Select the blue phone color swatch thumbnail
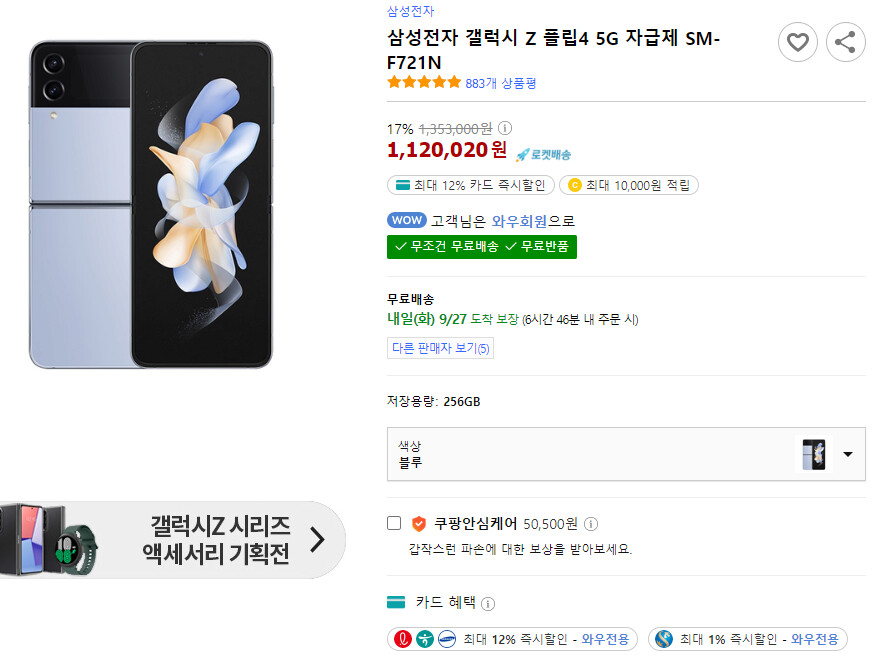This screenshot has width=883, height=664. (x=813, y=454)
